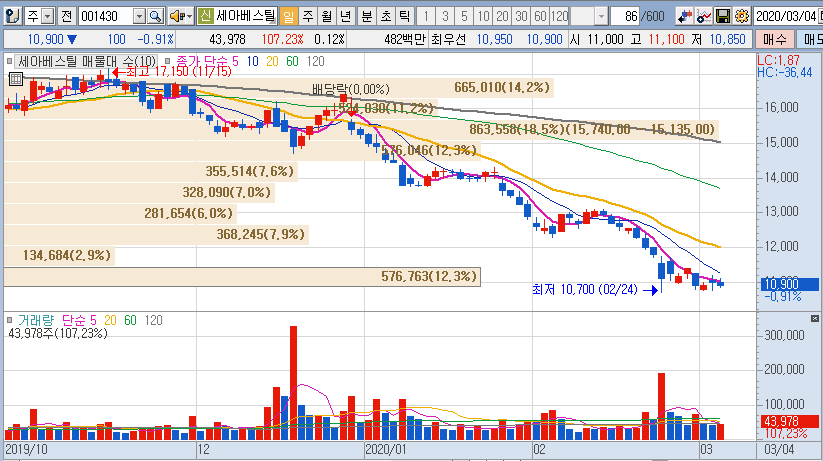
Task: Click the 종가 단순 moving average label
Action: pyautogui.click(x=202, y=61)
